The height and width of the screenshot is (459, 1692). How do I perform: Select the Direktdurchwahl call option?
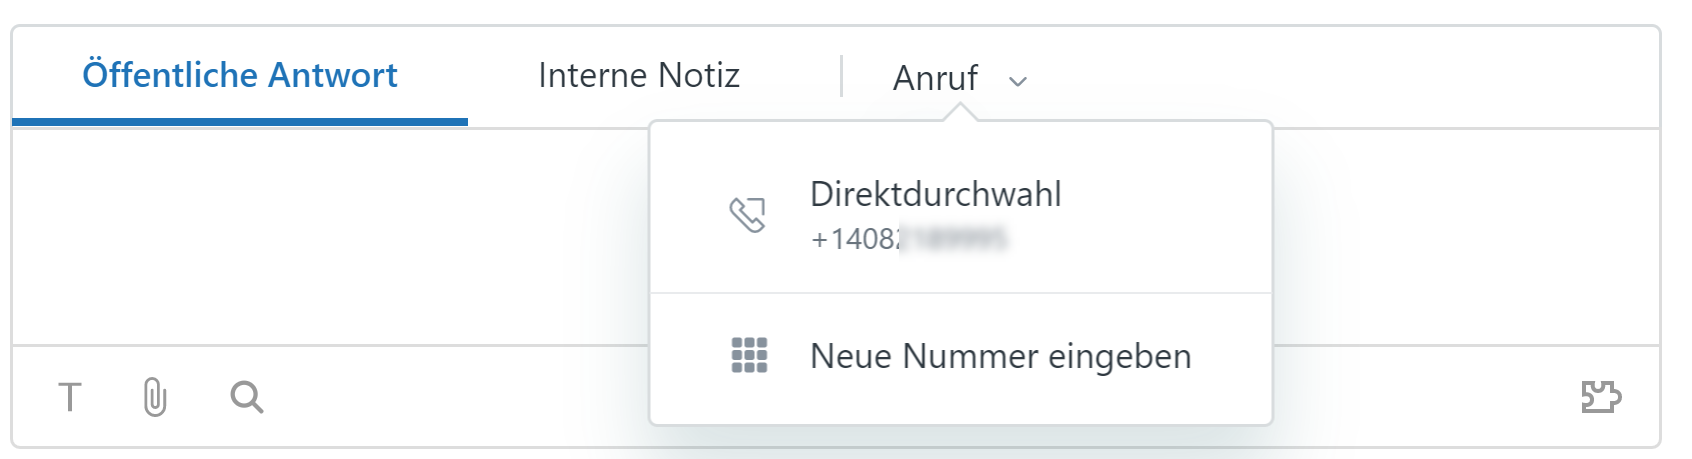935,194
